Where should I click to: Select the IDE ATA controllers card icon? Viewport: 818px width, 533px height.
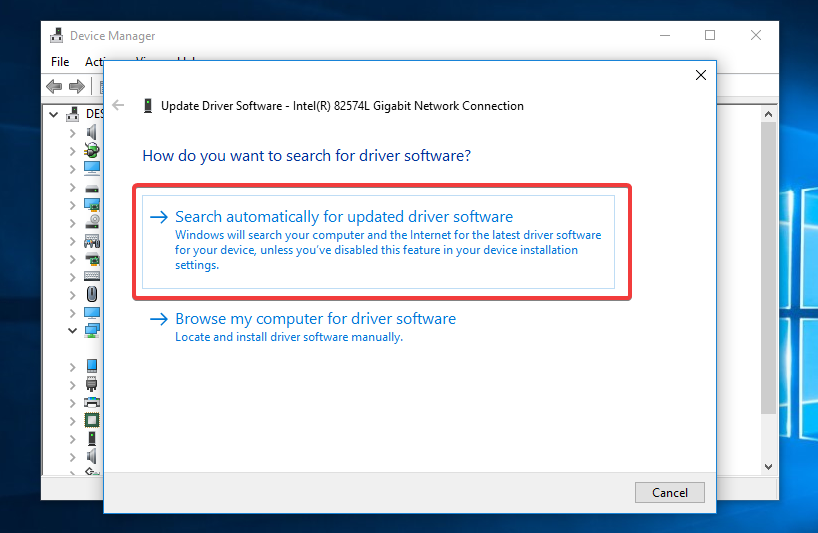pyautogui.click(x=92, y=259)
